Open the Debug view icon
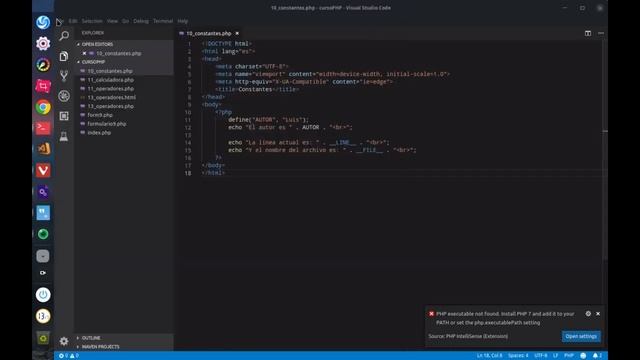The width and height of the screenshot is (640, 360). tap(64, 96)
